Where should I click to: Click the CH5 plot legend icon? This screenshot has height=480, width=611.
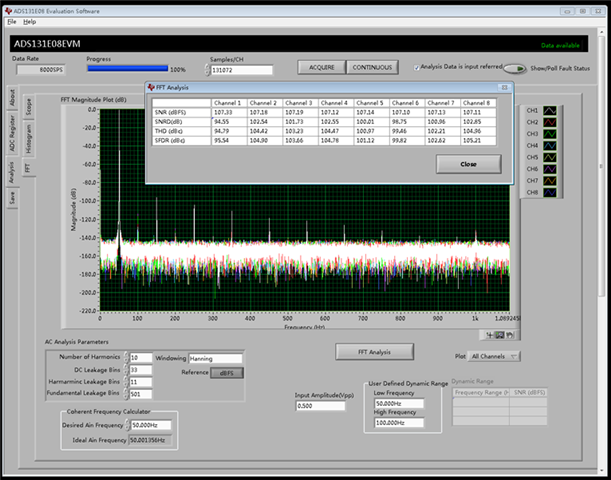point(550,157)
